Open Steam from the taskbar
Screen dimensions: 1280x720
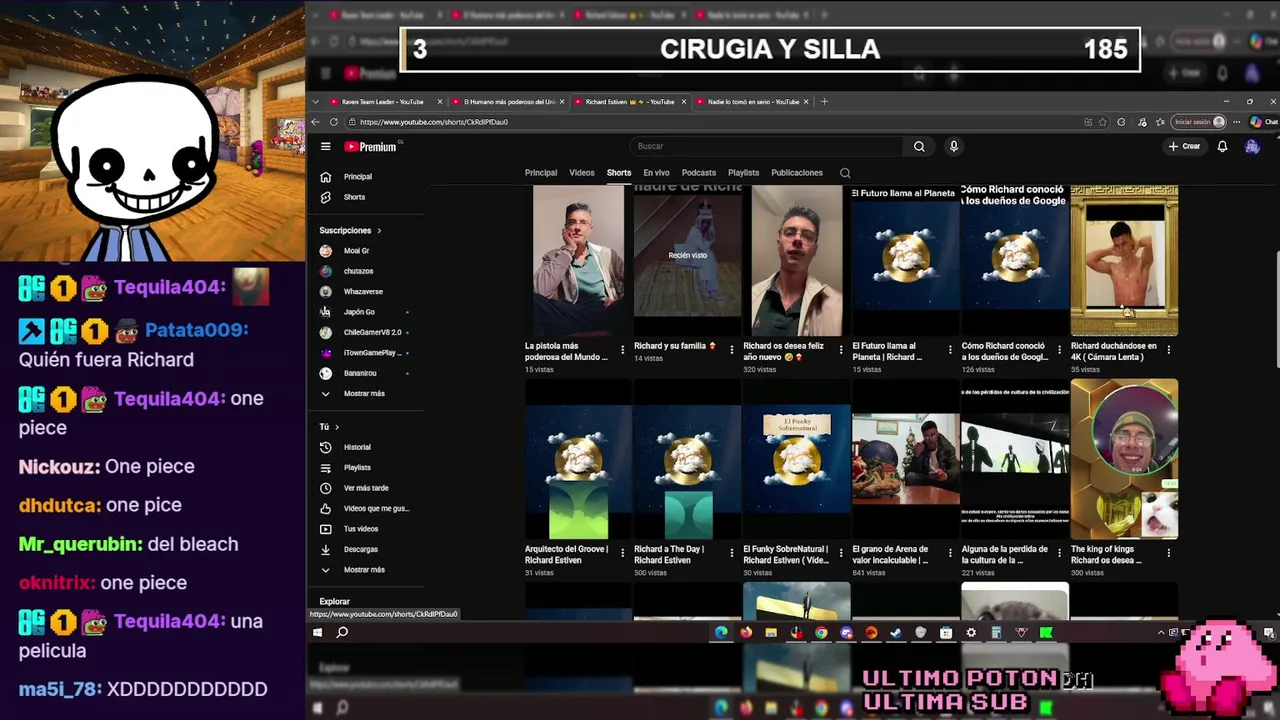pos(896,632)
